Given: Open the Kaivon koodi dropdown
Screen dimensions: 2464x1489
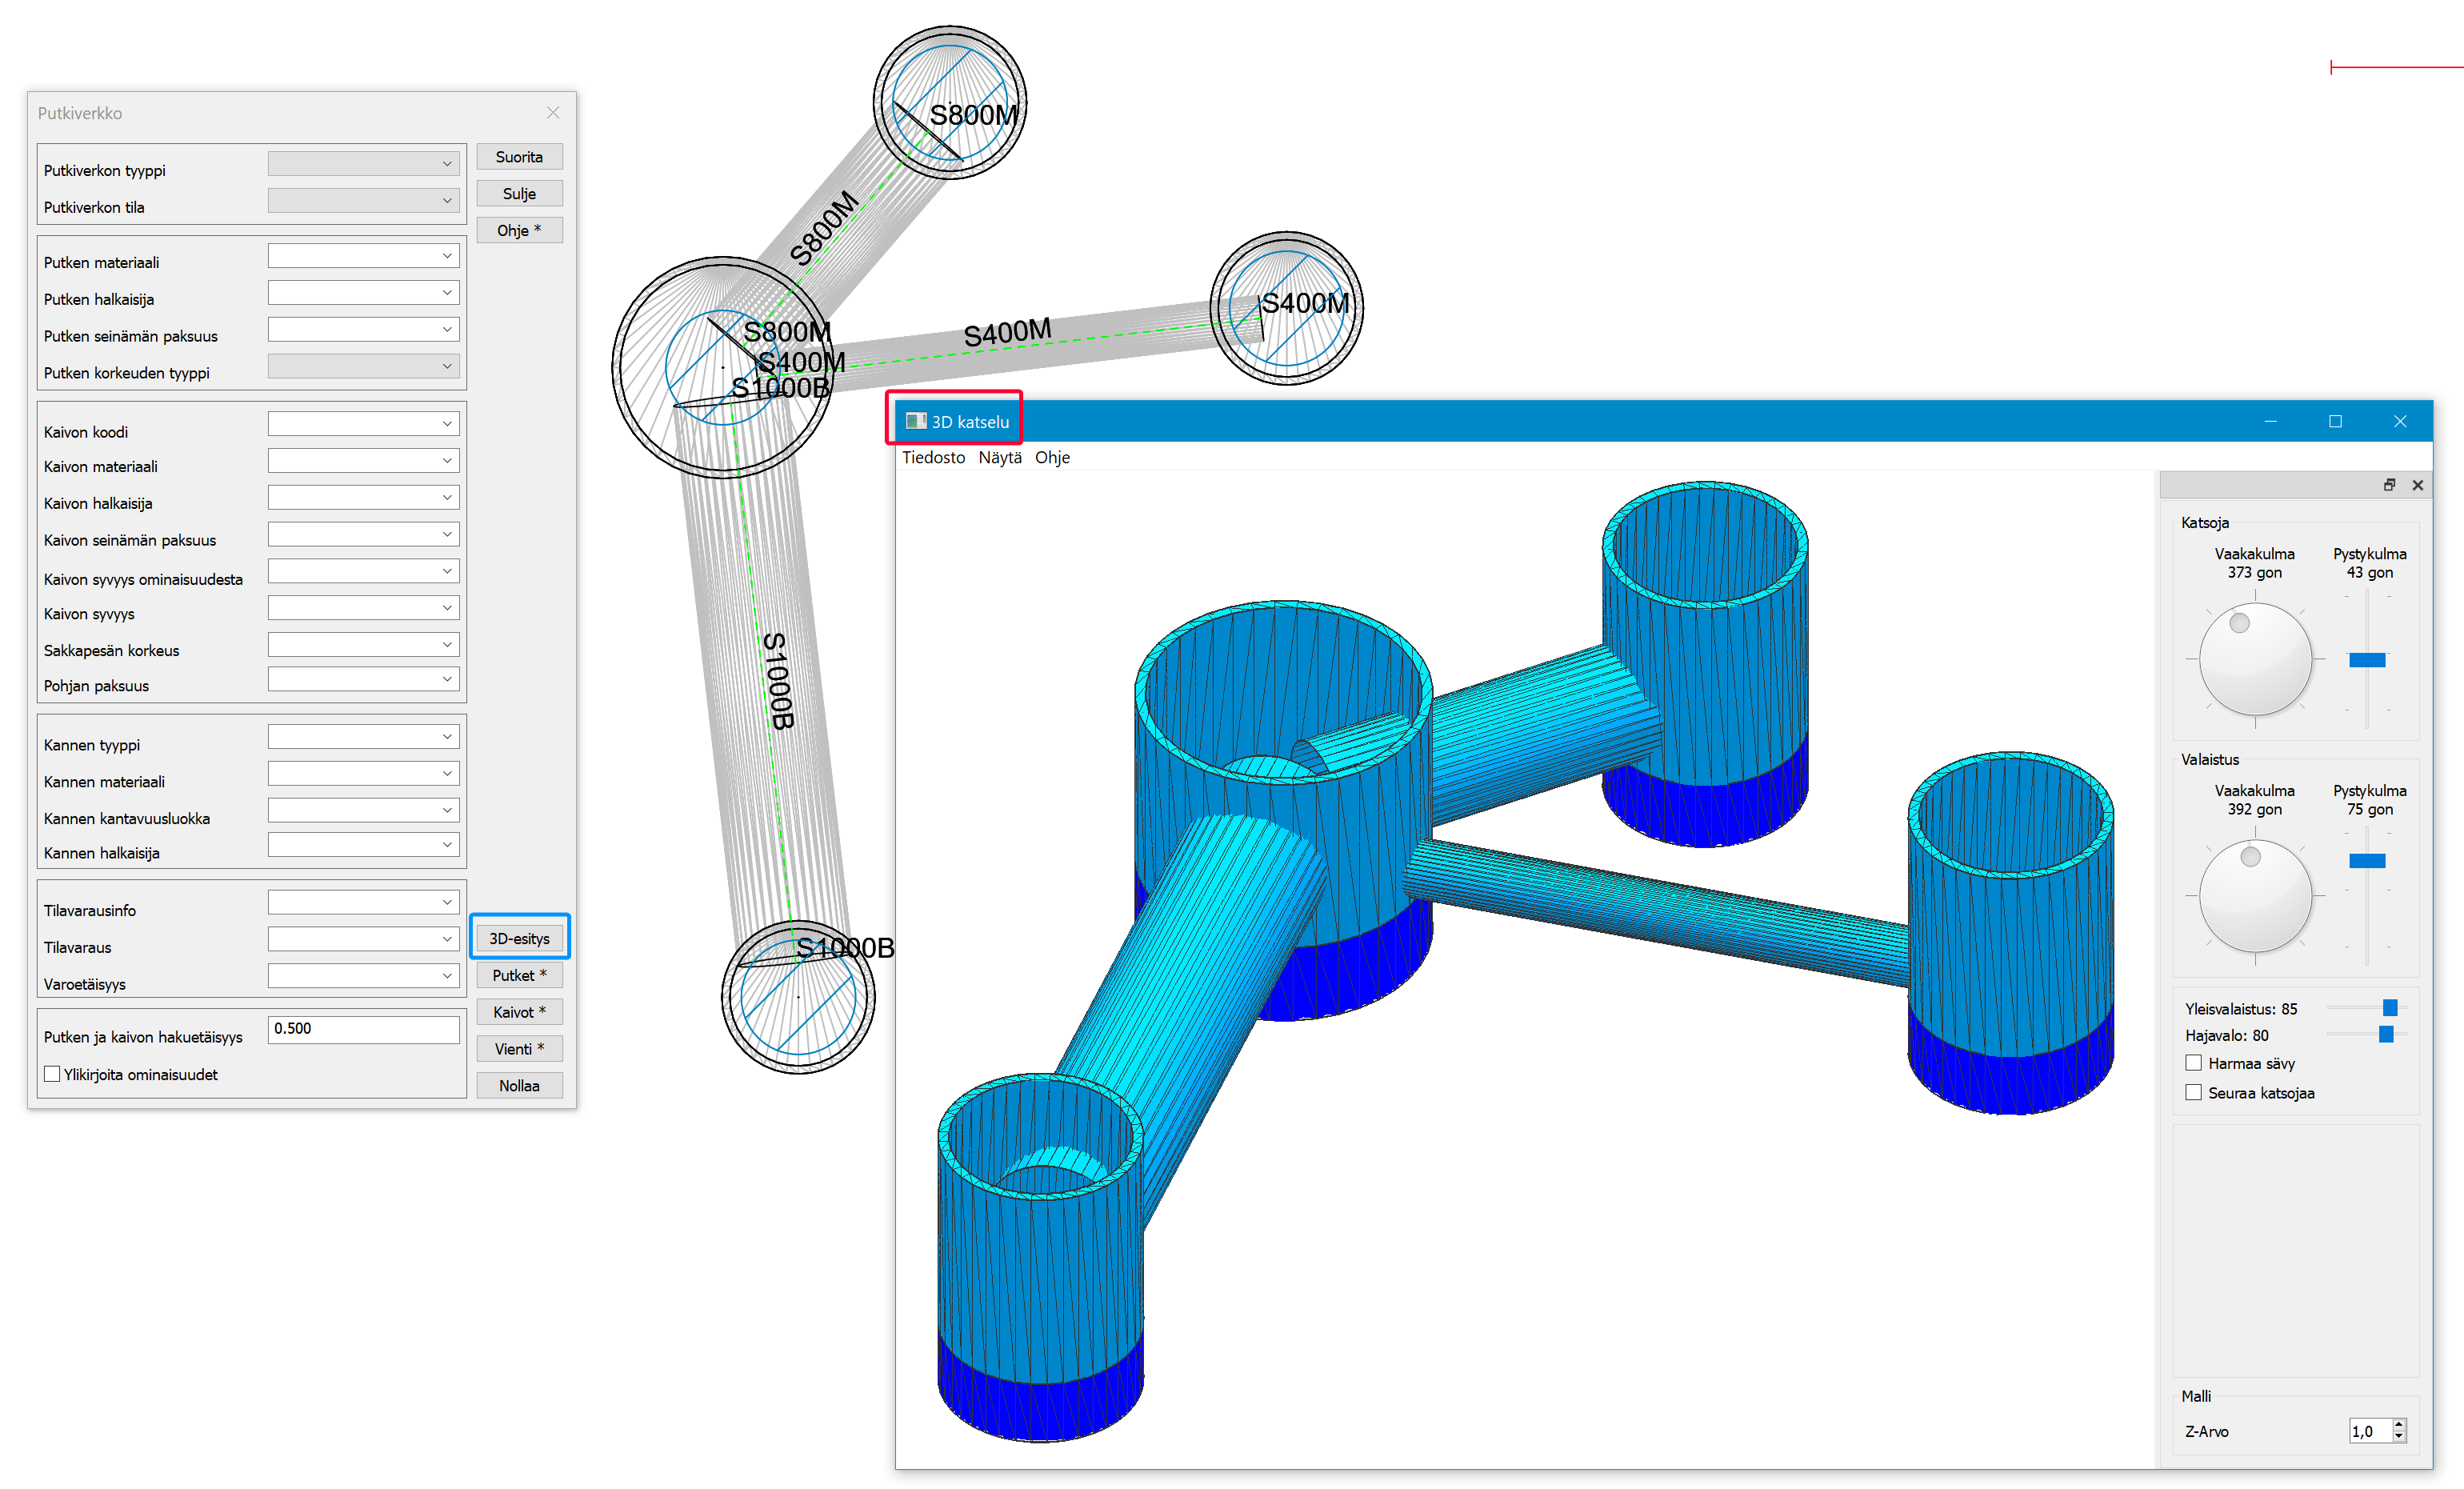Looking at the screenshot, I should (363, 424).
